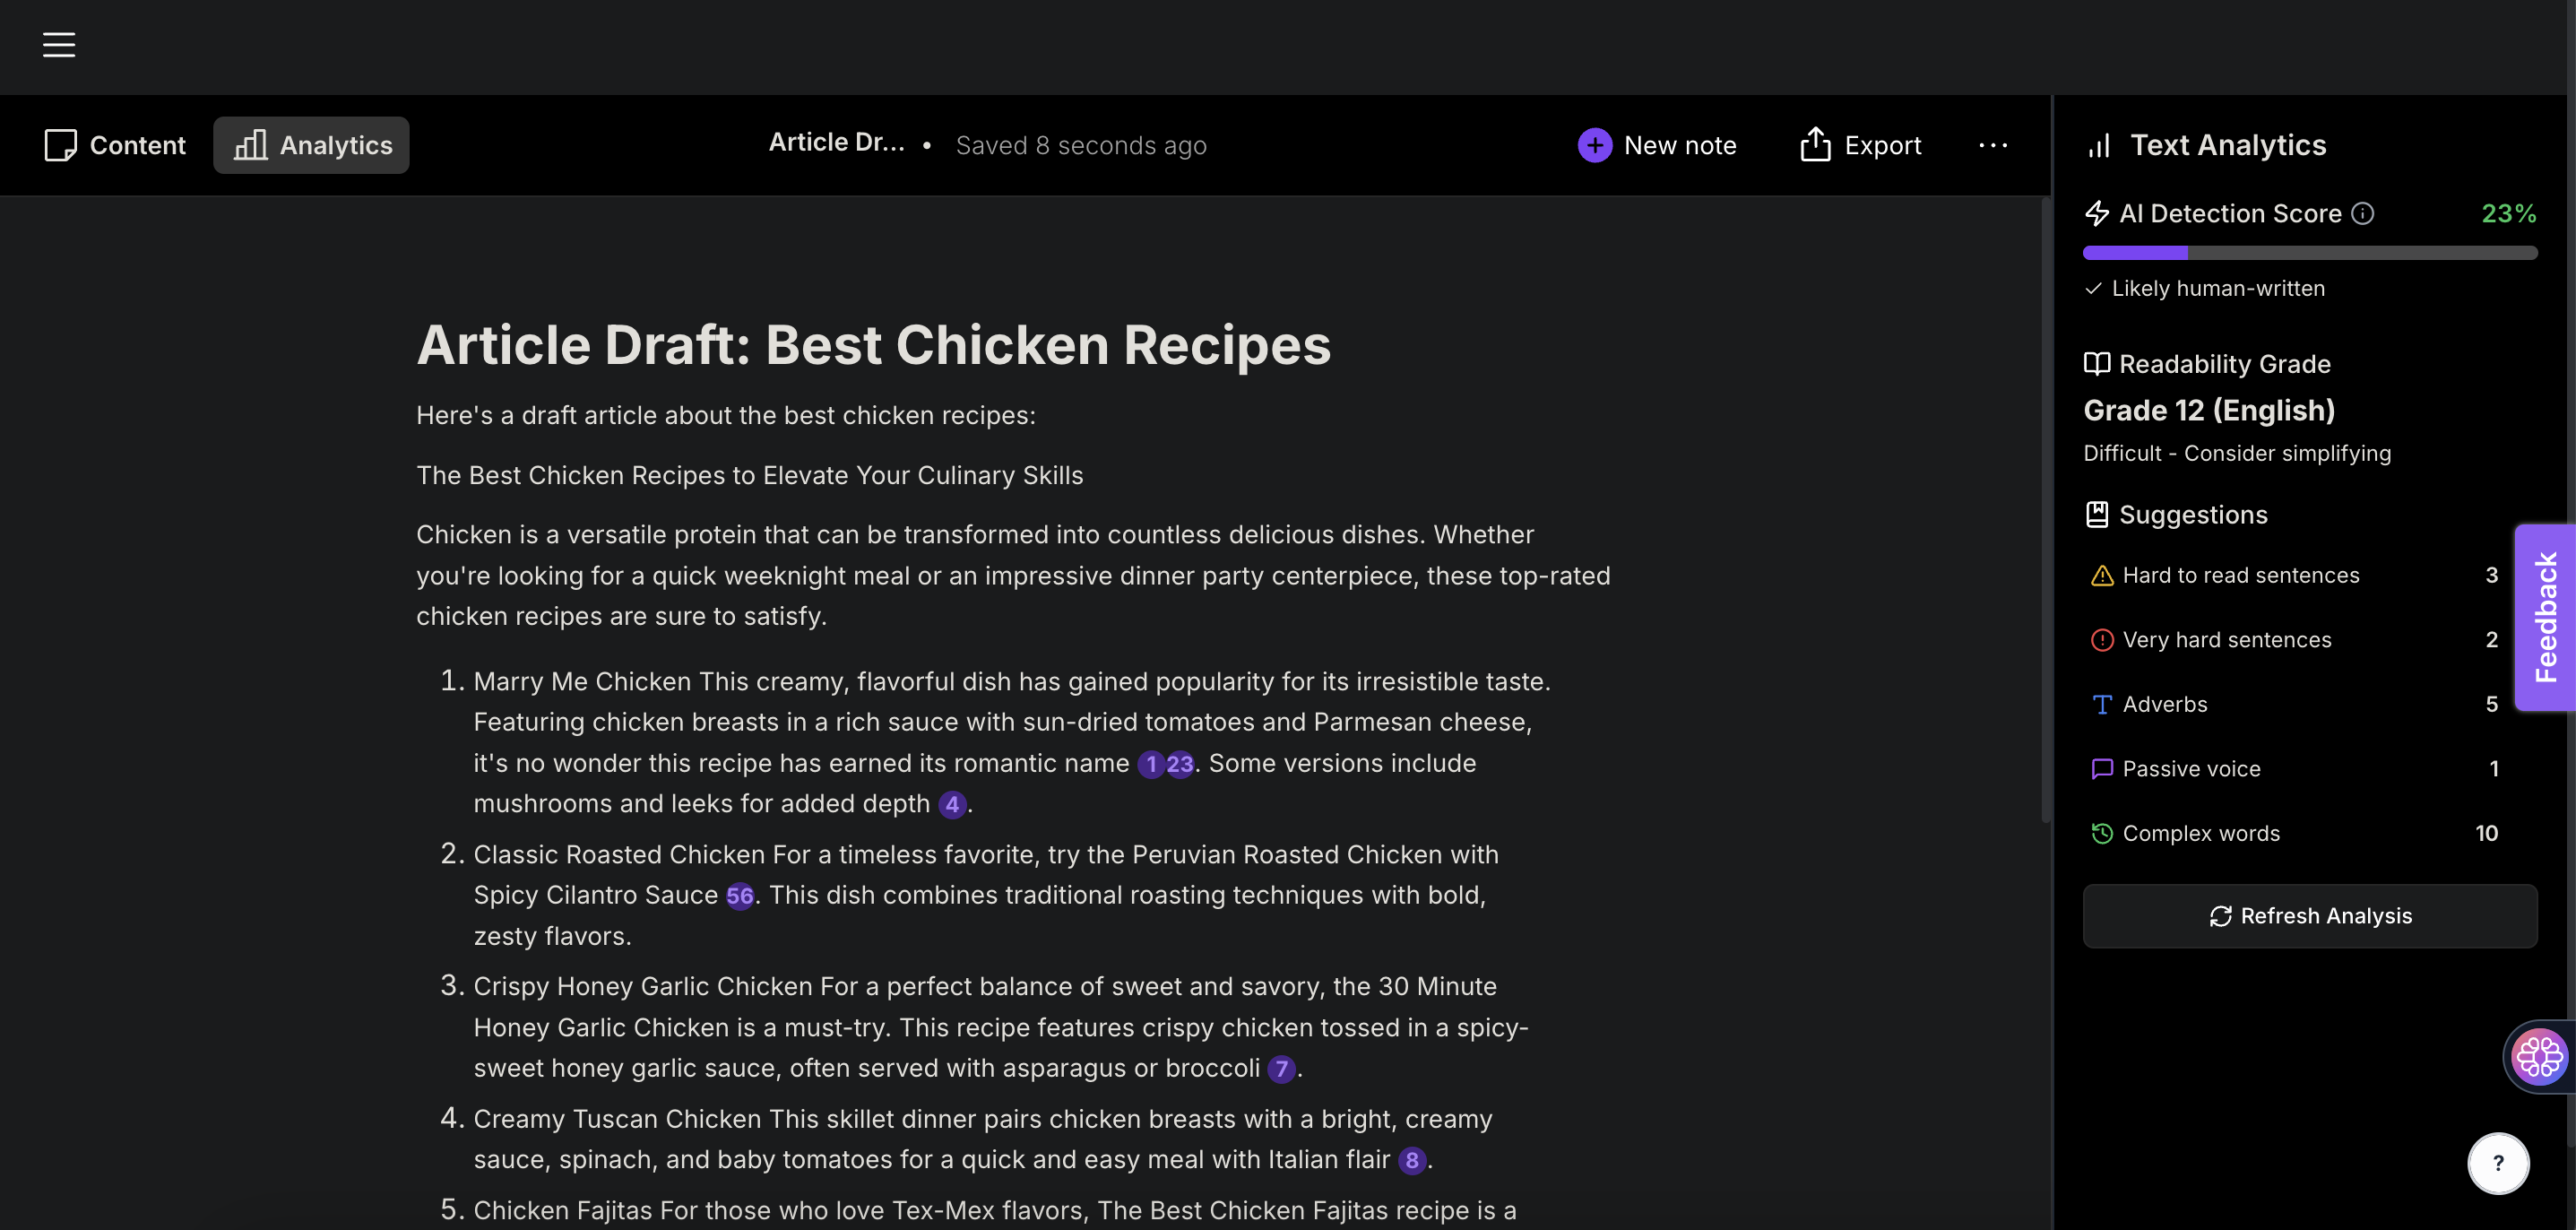The width and height of the screenshot is (2576, 1230).
Task: Click citation badge 7 after broccoli
Action: (x=1281, y=1069)
